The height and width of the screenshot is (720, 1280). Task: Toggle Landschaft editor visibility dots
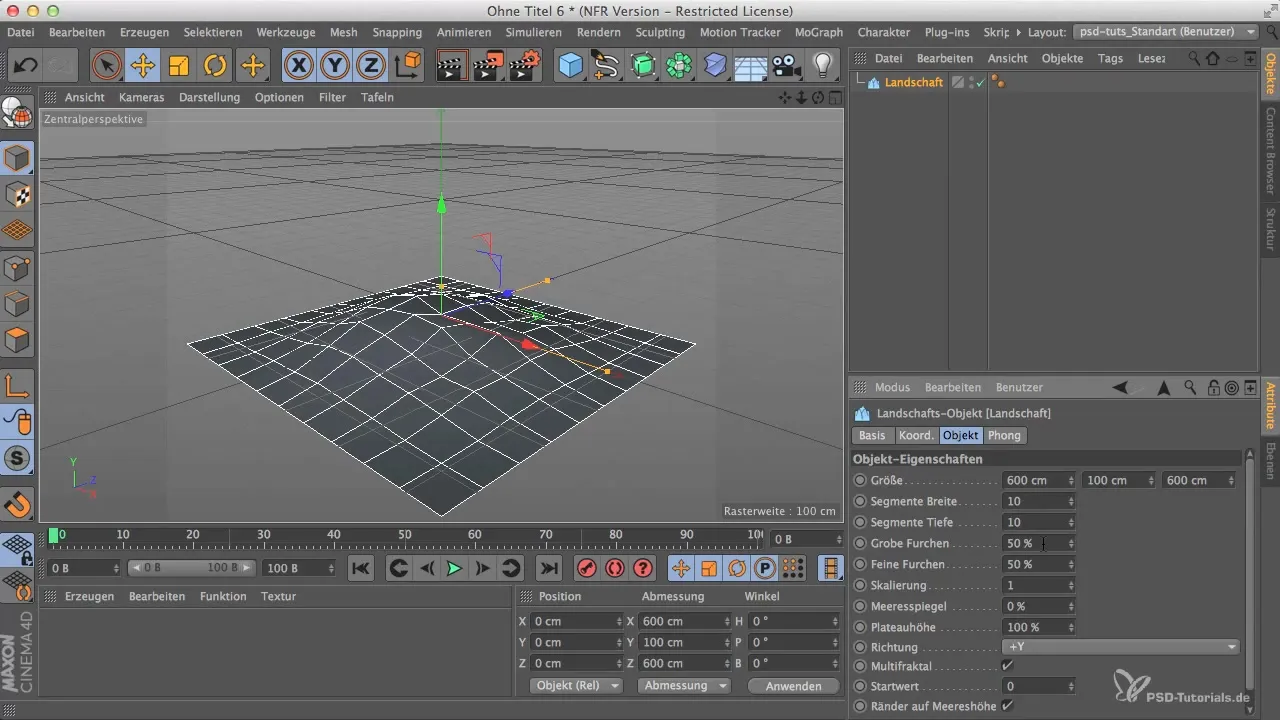coord(971,82)
